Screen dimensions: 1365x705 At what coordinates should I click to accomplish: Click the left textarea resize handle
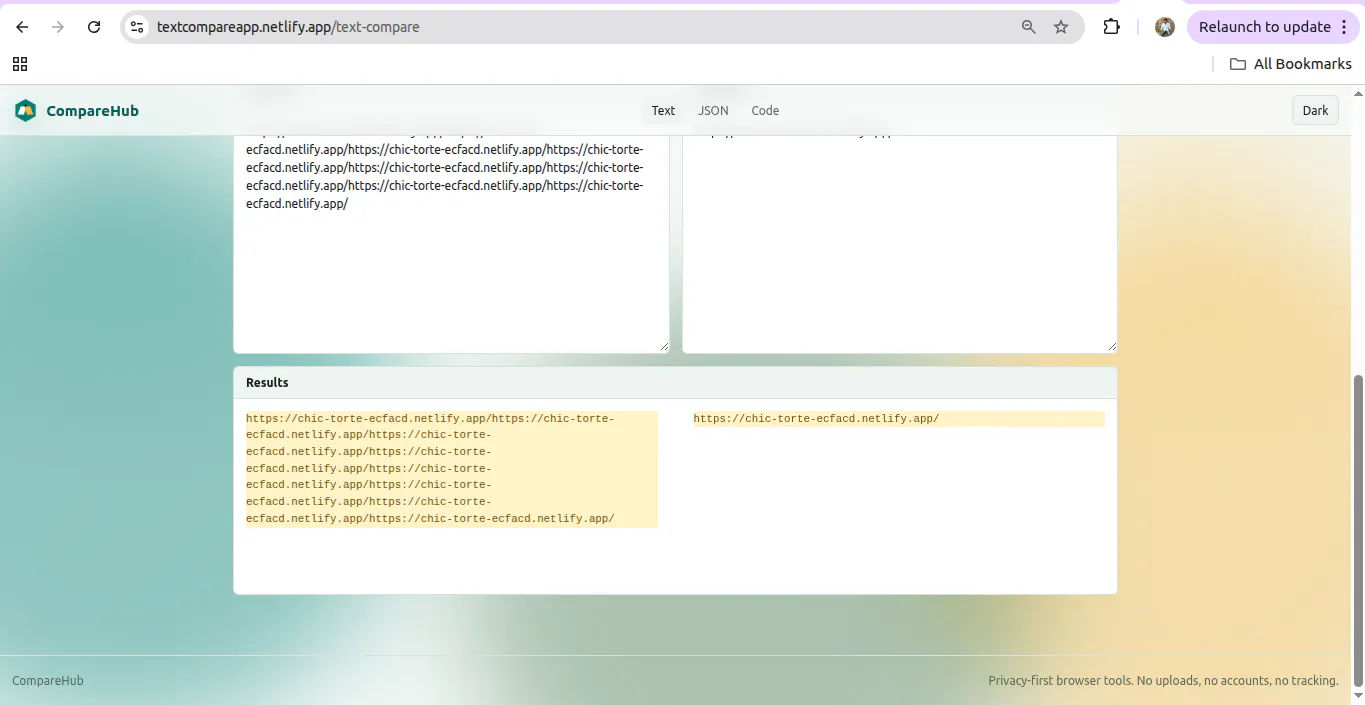coord(664,347)
